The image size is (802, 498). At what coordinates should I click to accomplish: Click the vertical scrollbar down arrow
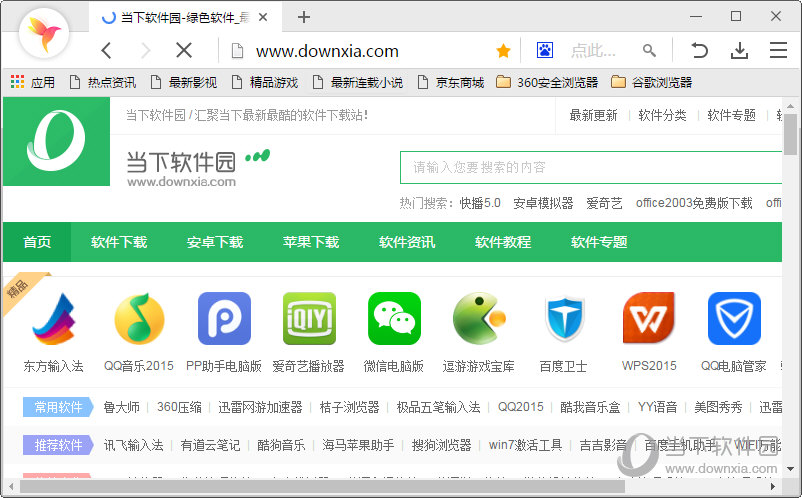[791, 468]
